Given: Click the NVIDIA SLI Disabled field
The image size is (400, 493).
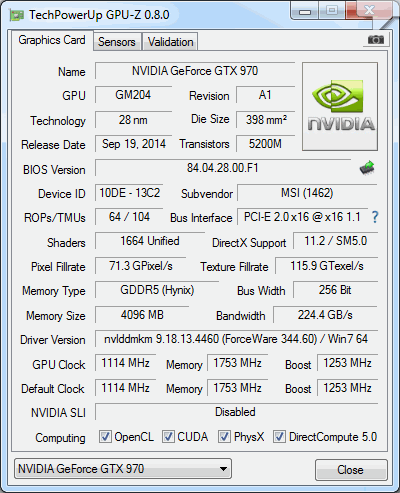Looking at the screenshot, I should 236,412.
